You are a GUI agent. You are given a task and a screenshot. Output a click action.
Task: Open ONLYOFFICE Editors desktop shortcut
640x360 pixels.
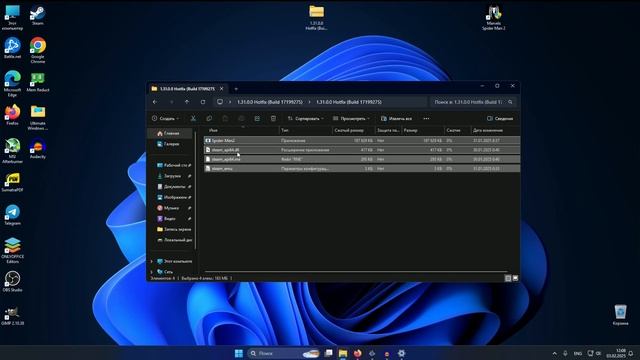(12, 251)
